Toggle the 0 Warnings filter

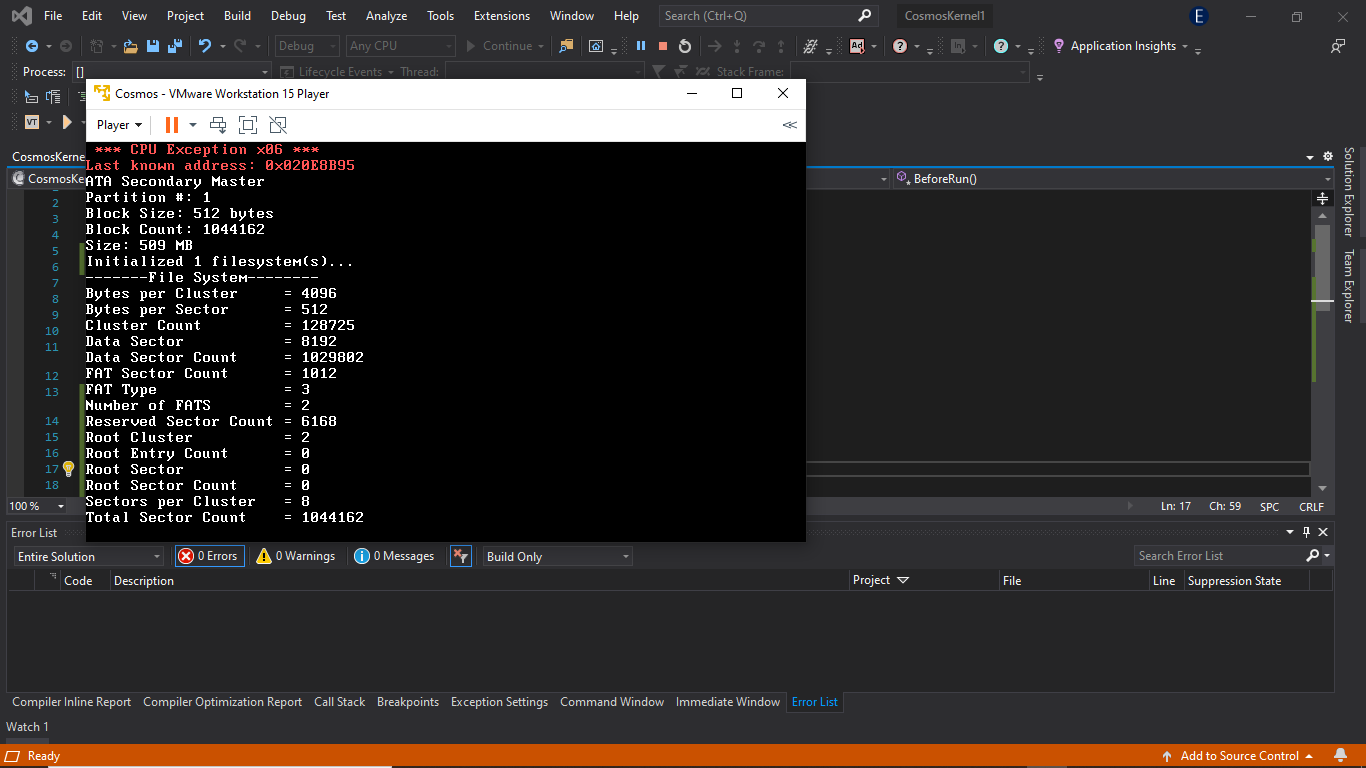coord(294,555)
